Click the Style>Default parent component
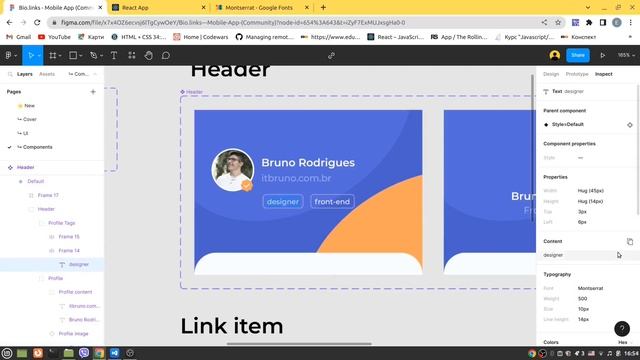The image size is (640, 360). click(568, 124)
